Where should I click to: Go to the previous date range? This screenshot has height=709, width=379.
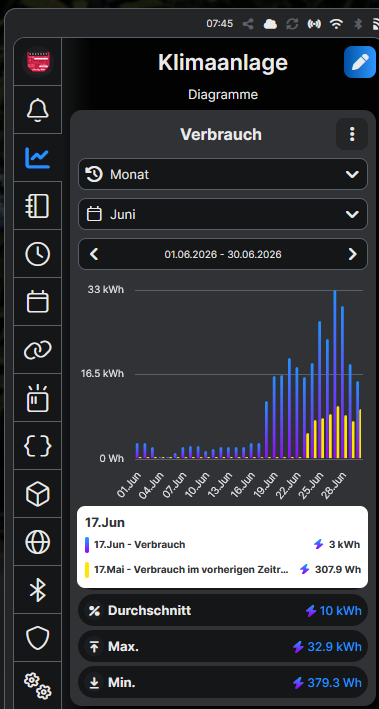click(x=94, y=254)
